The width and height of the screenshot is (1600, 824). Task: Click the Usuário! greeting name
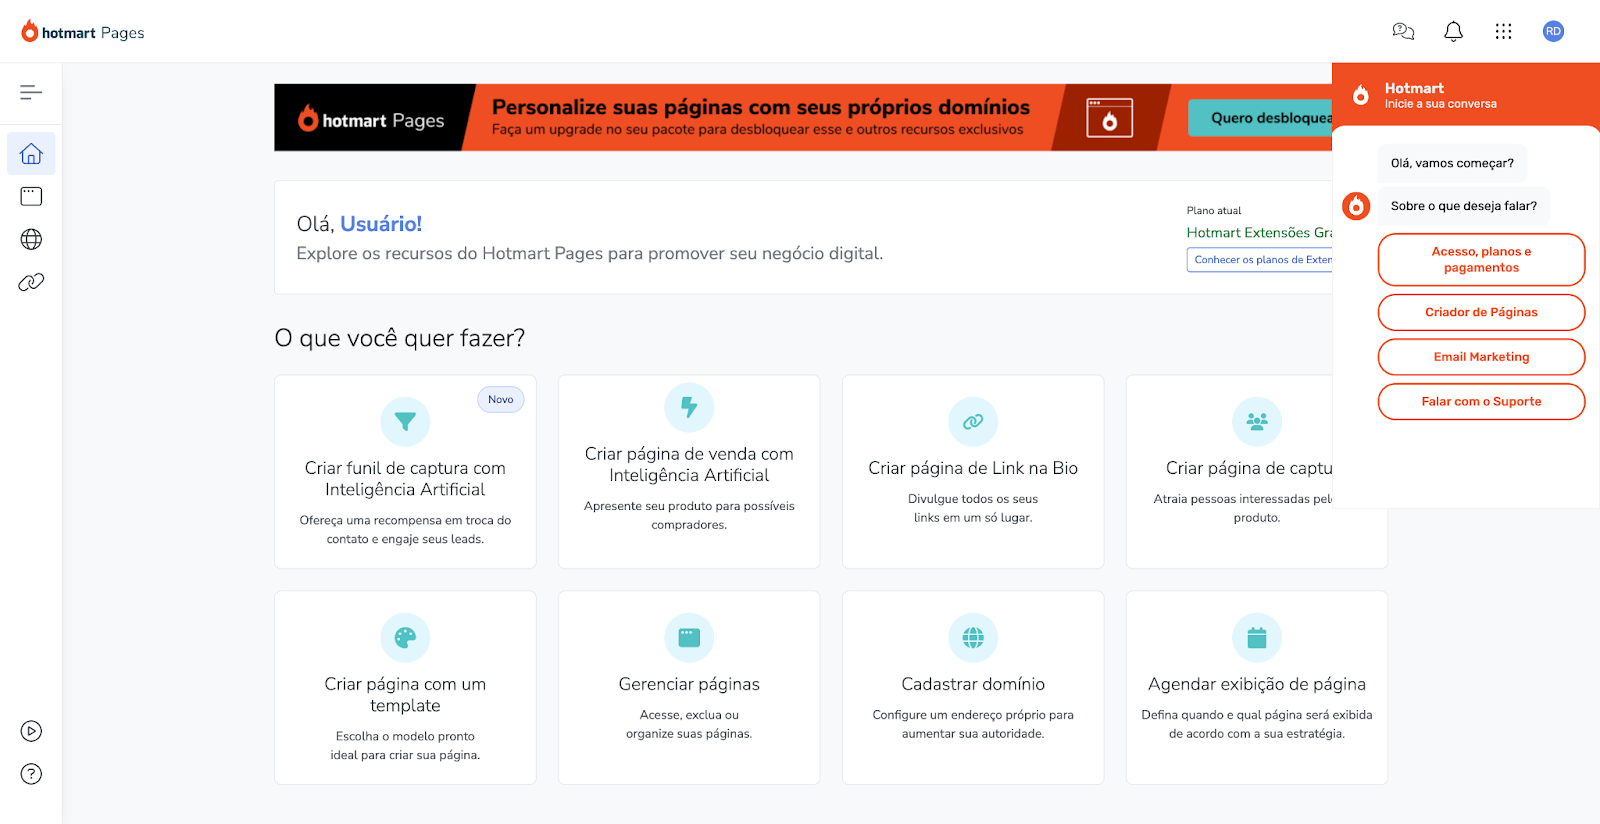click(x=381, y=224)
